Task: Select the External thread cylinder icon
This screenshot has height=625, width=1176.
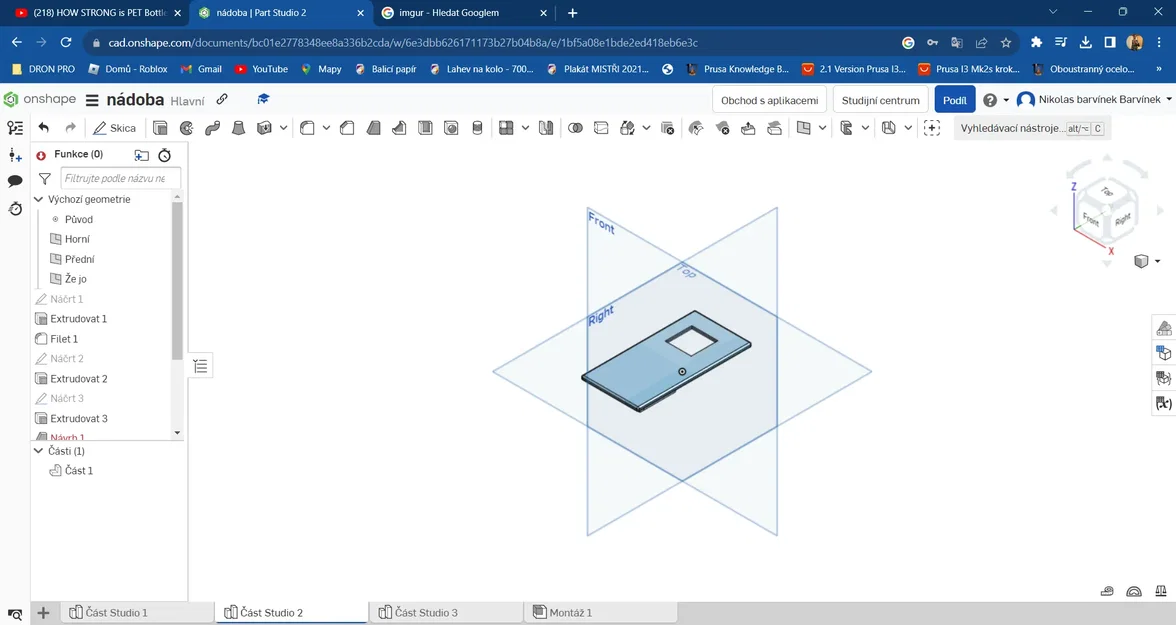Action: coord(477,128)
